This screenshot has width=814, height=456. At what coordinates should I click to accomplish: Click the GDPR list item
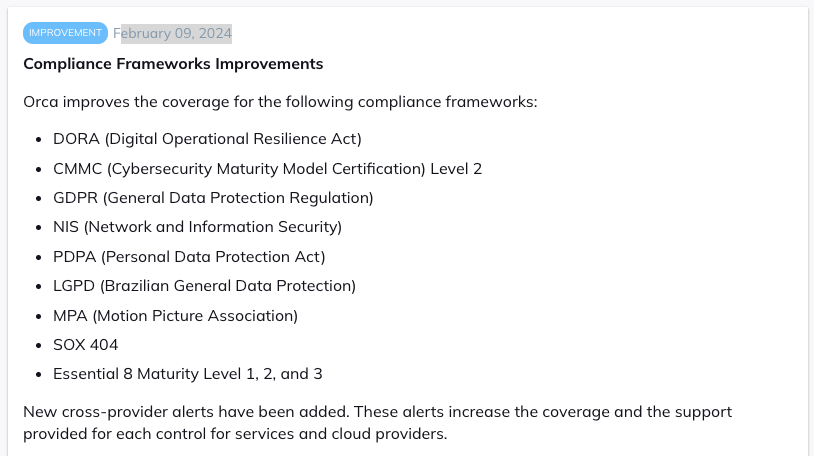click(x=213, y=198)
